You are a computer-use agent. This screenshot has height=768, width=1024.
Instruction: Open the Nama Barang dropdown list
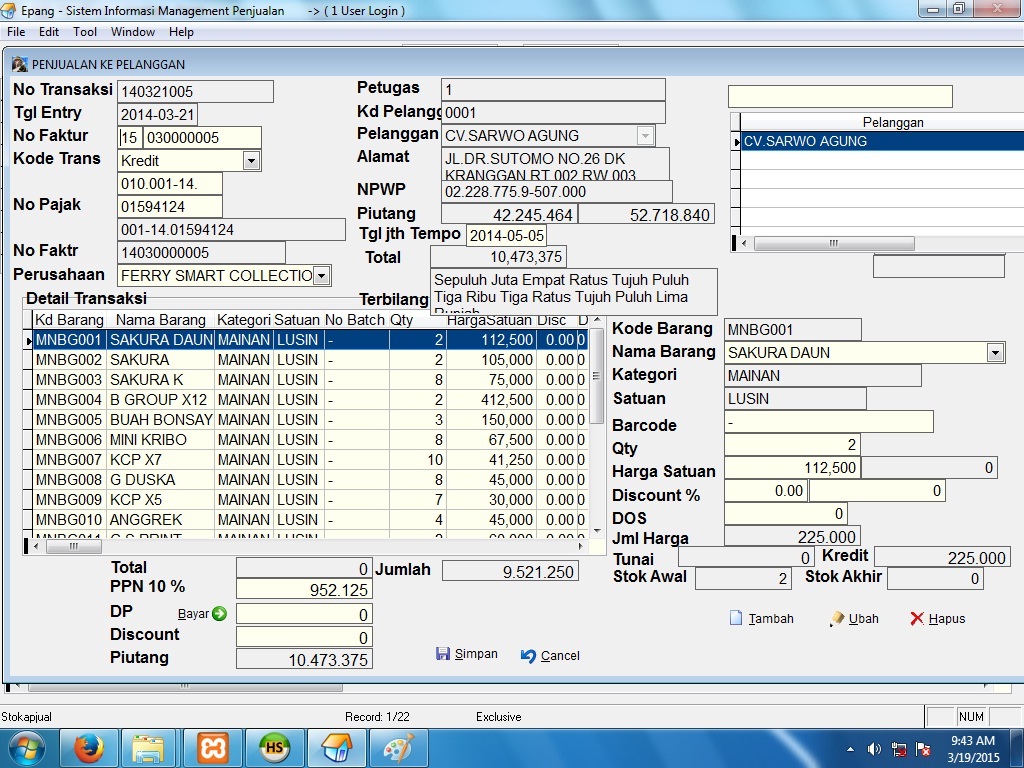pyautogui.click(x=994, y=352)
